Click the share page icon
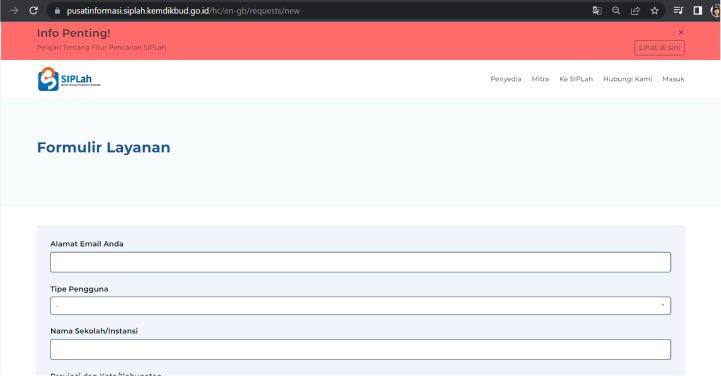721x376 pixels. pyautogui.click(x=635, y=11)
